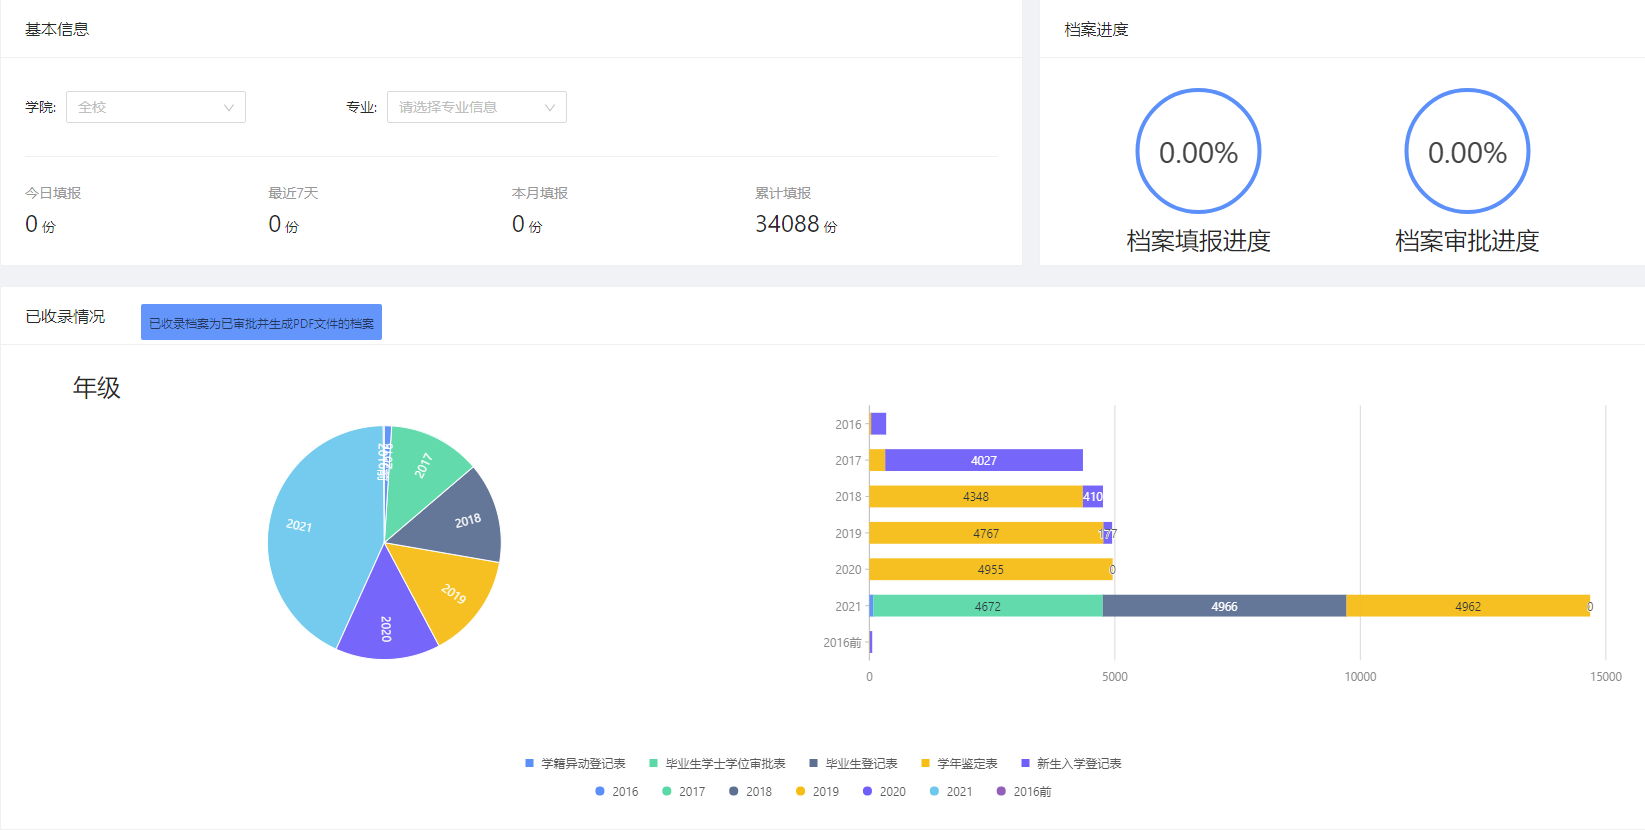This screenshot has width=1645, height=830.
Task: Toggle the 2020 pie legend entry
Action: coord(885,792)
